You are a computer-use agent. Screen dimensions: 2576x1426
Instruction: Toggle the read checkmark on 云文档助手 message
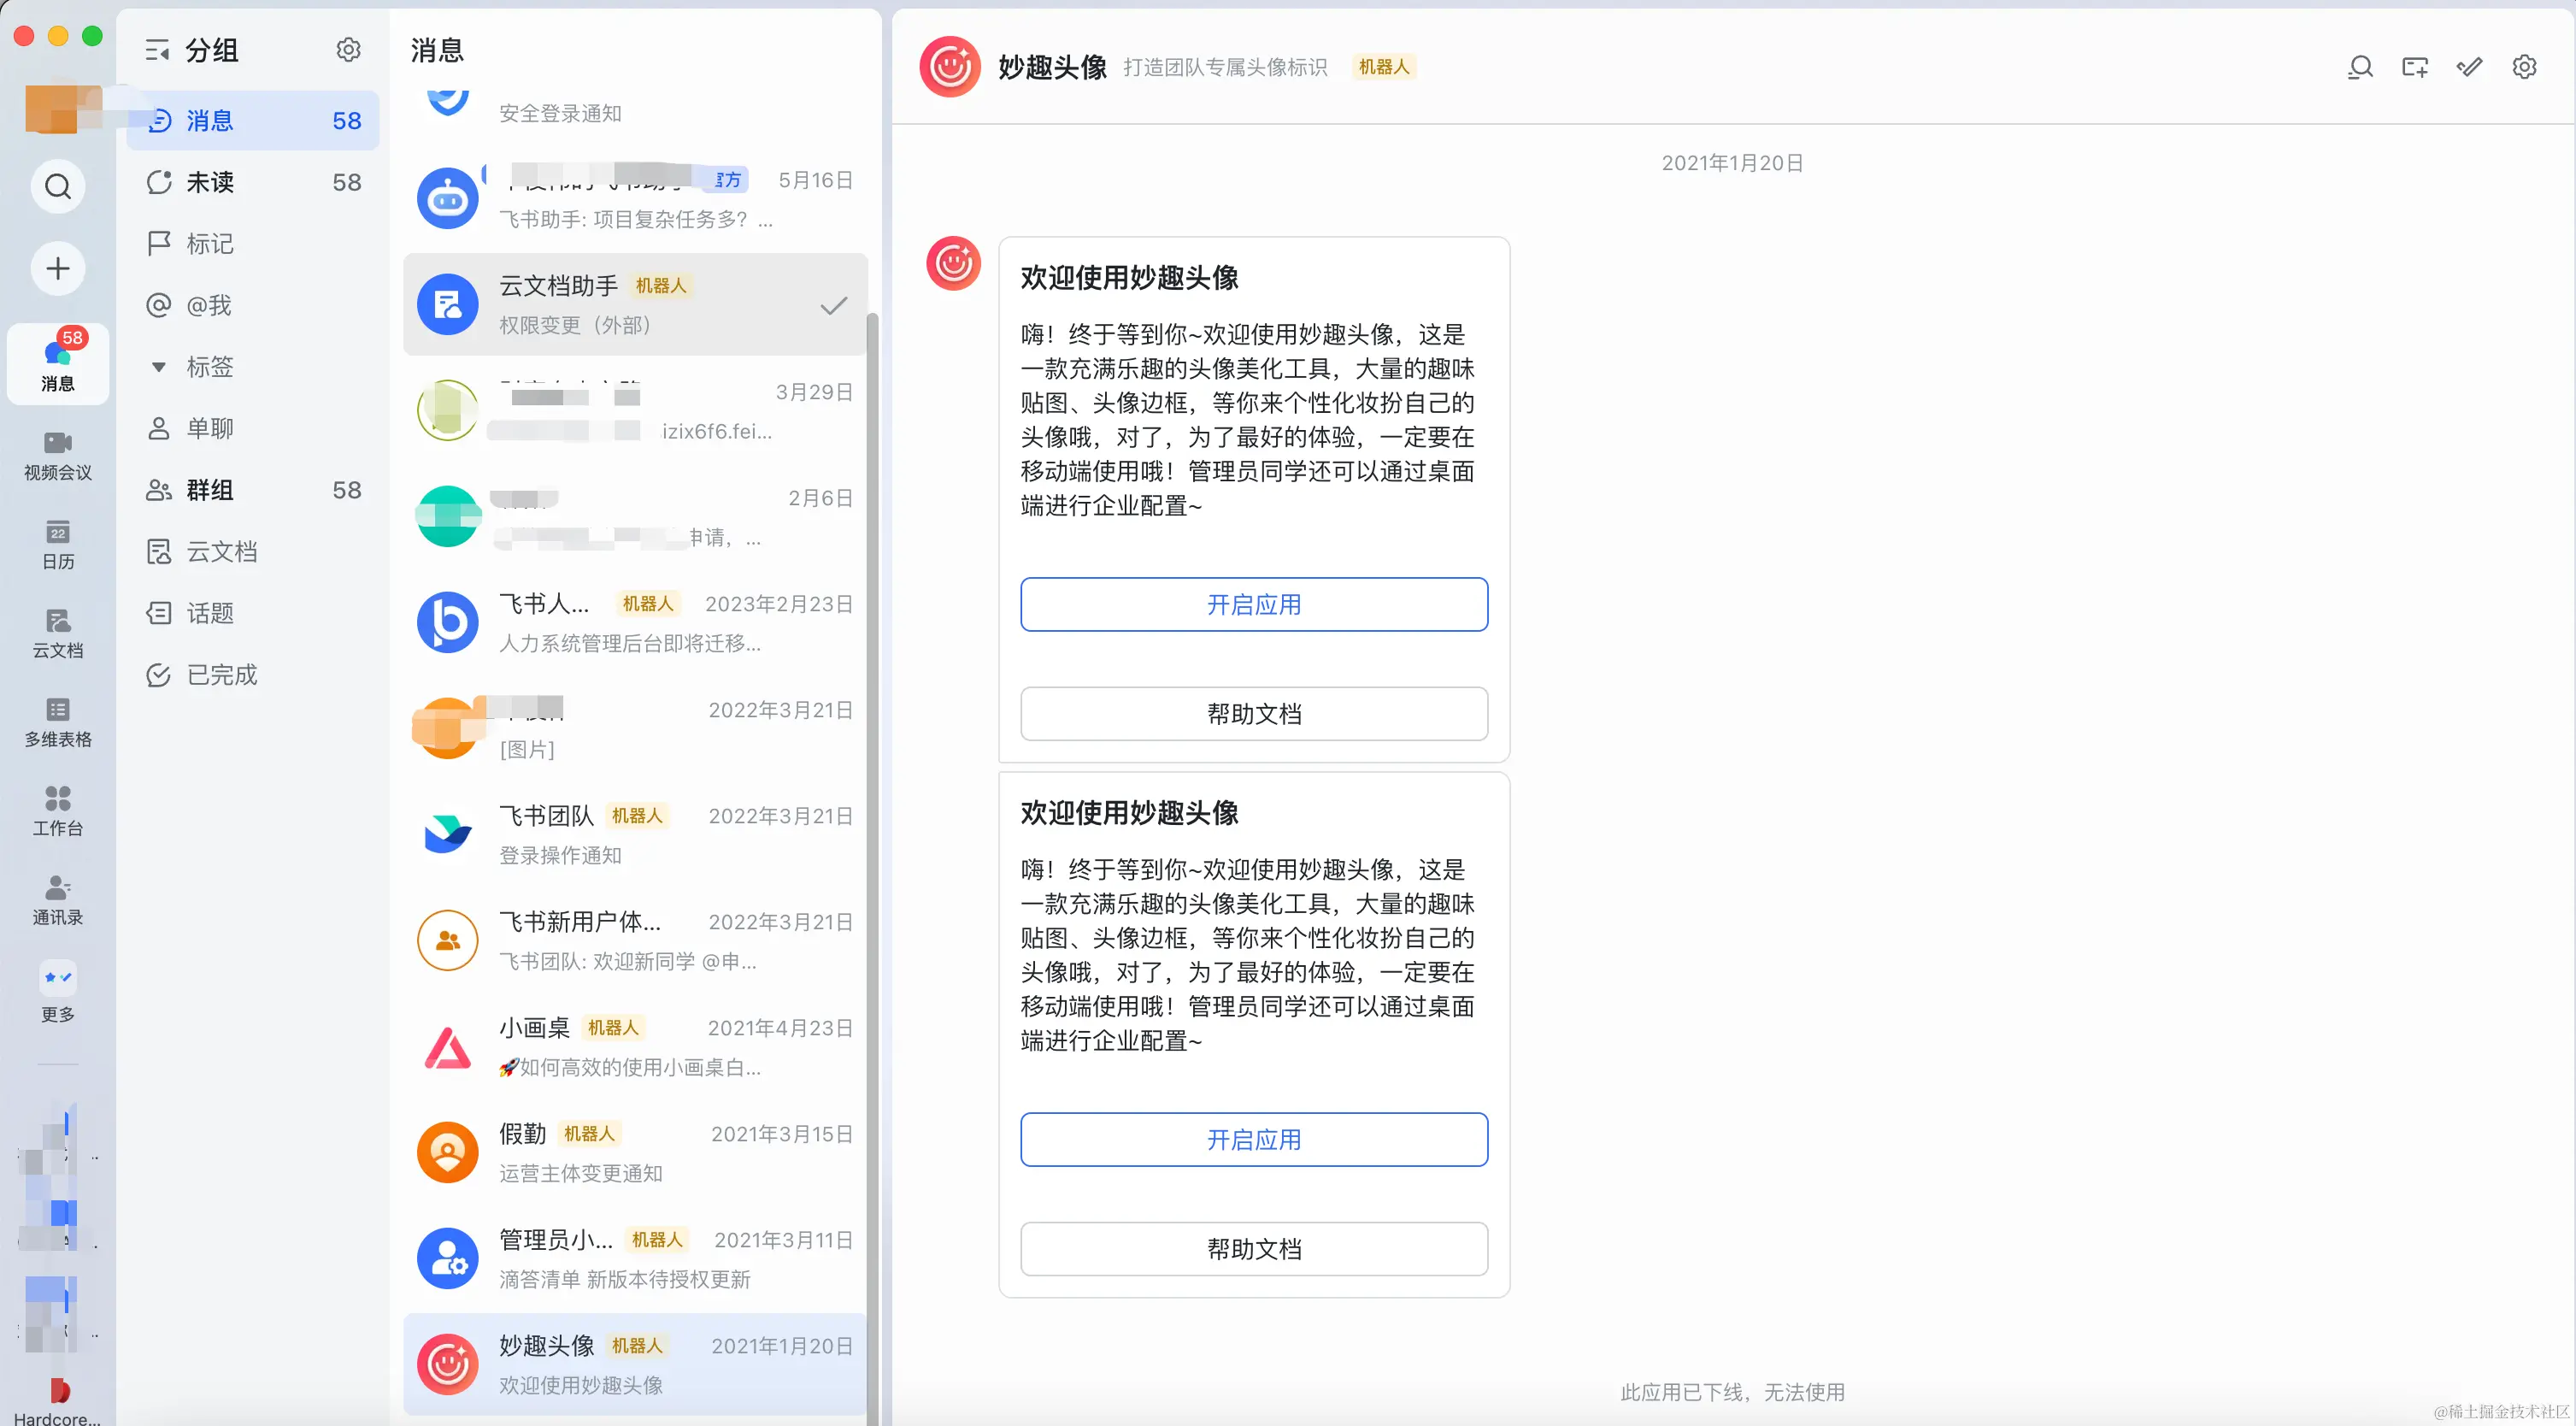[834, 305]
